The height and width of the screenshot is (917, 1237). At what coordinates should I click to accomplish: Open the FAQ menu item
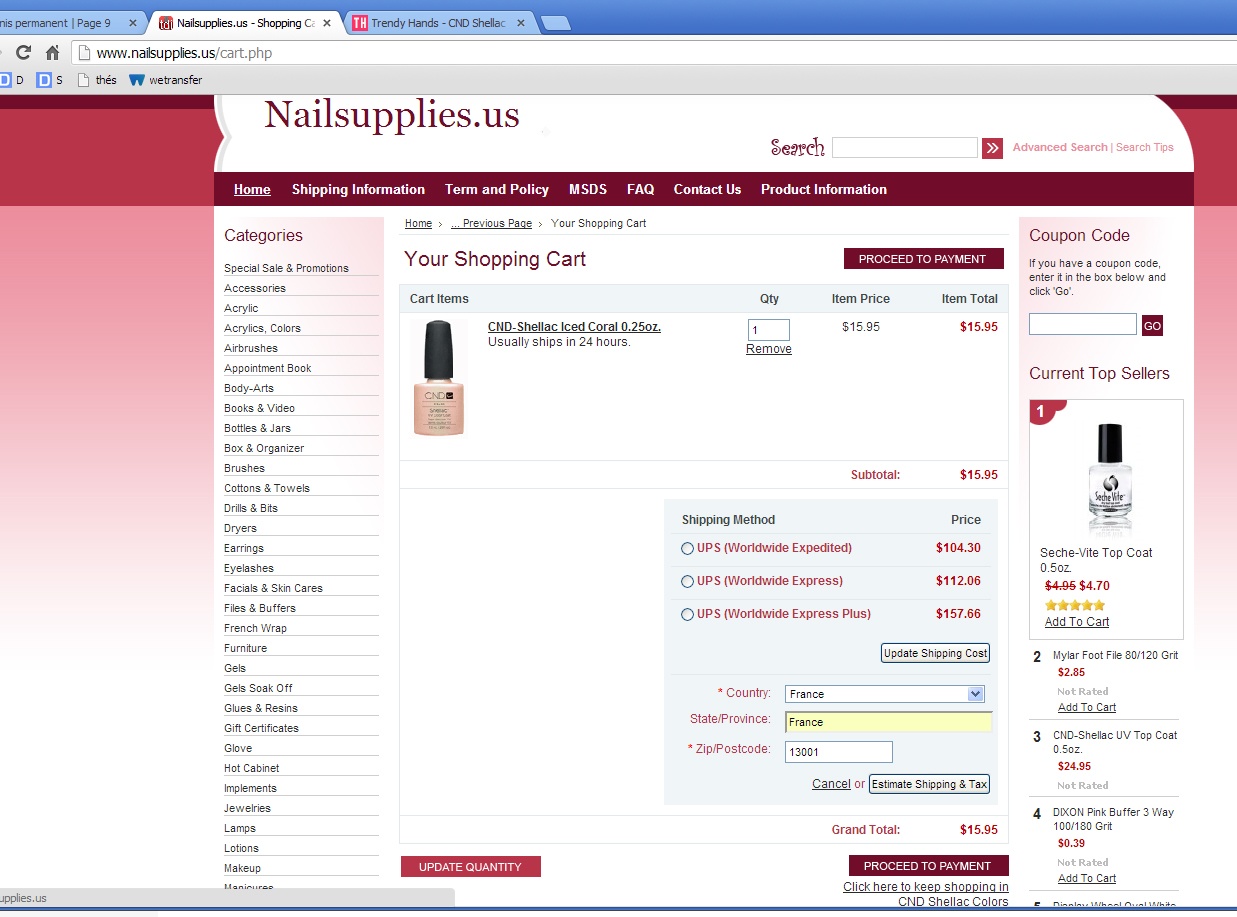640,189
